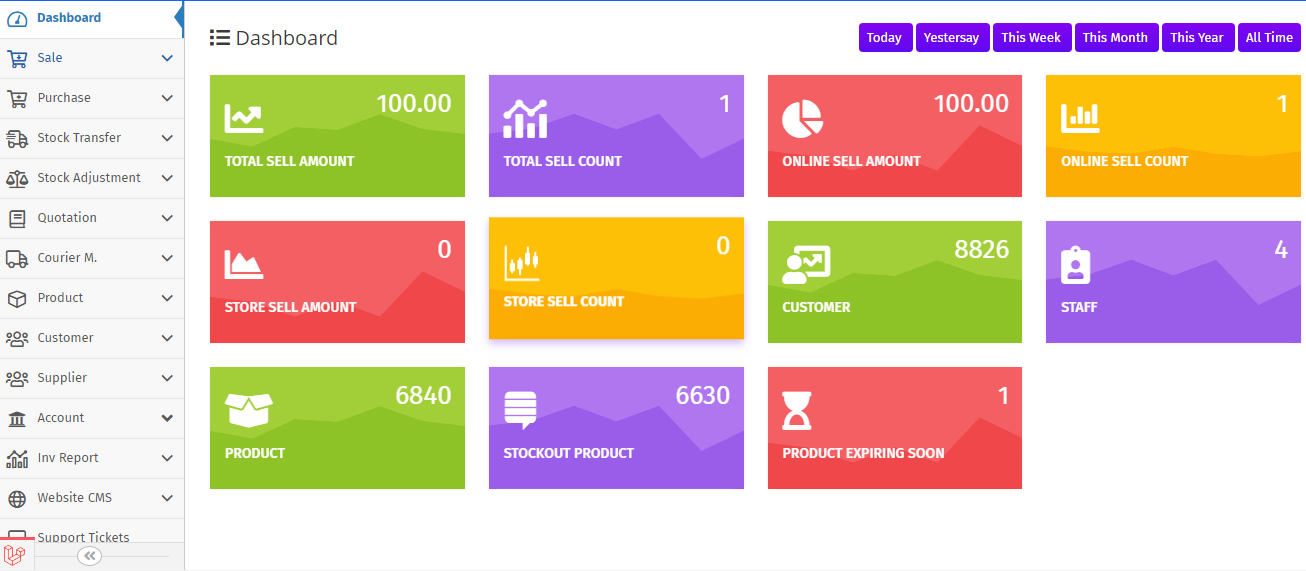Expand the Purchase menu chevron
The image size is (1306, 571).
(x=167, y=98)
